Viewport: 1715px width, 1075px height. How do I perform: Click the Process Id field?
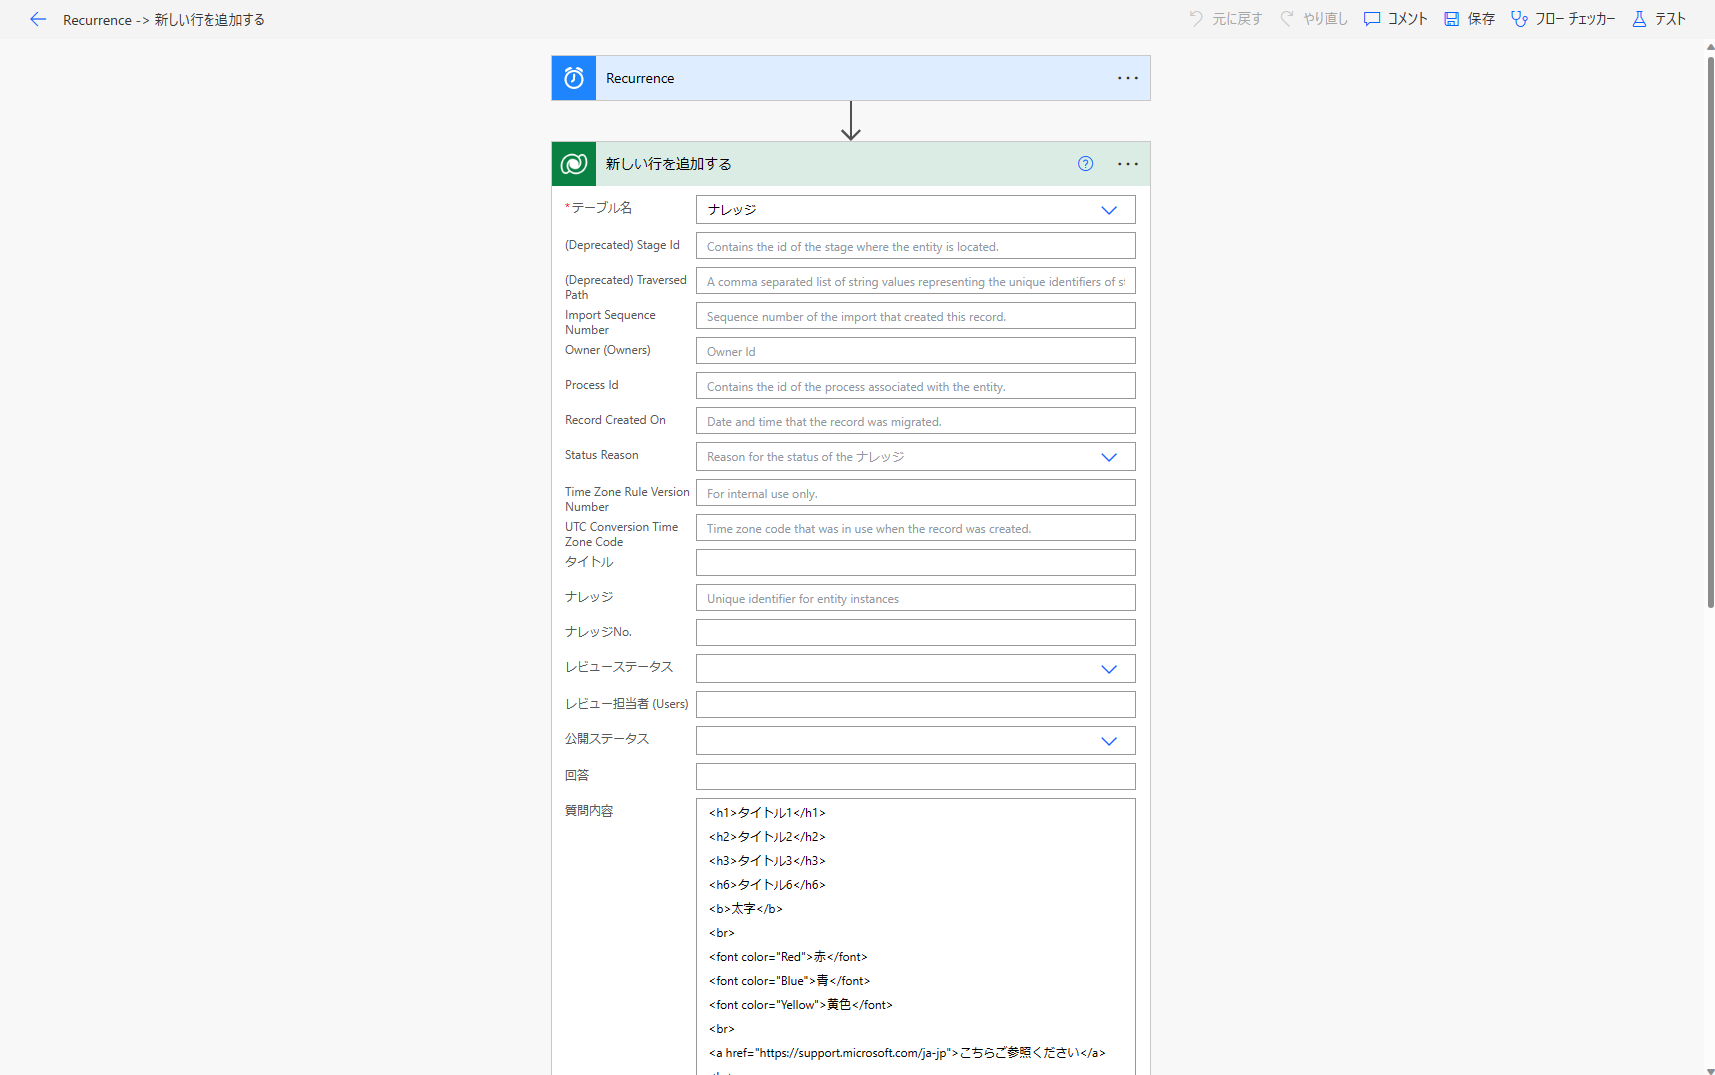pos(916,386)
